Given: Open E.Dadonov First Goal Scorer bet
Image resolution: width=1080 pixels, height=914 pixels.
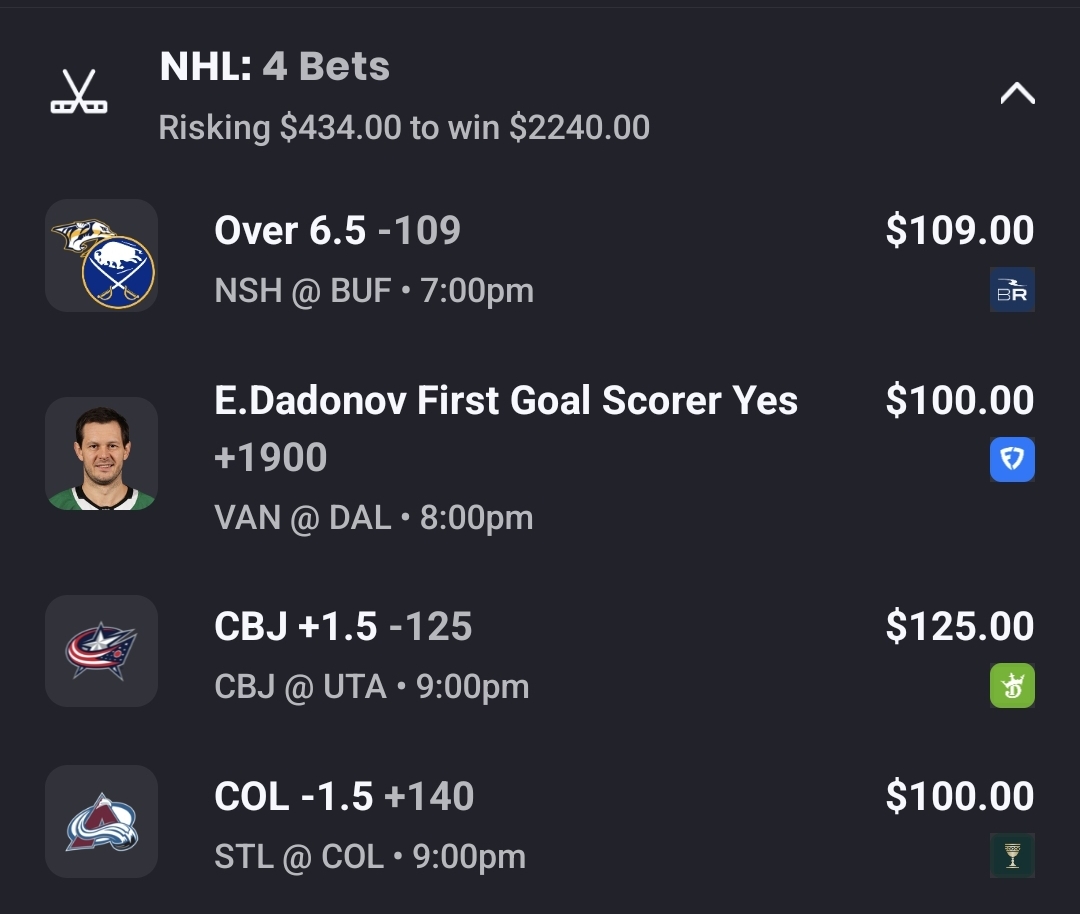Looking at the screenshot, I should point(506,401).
